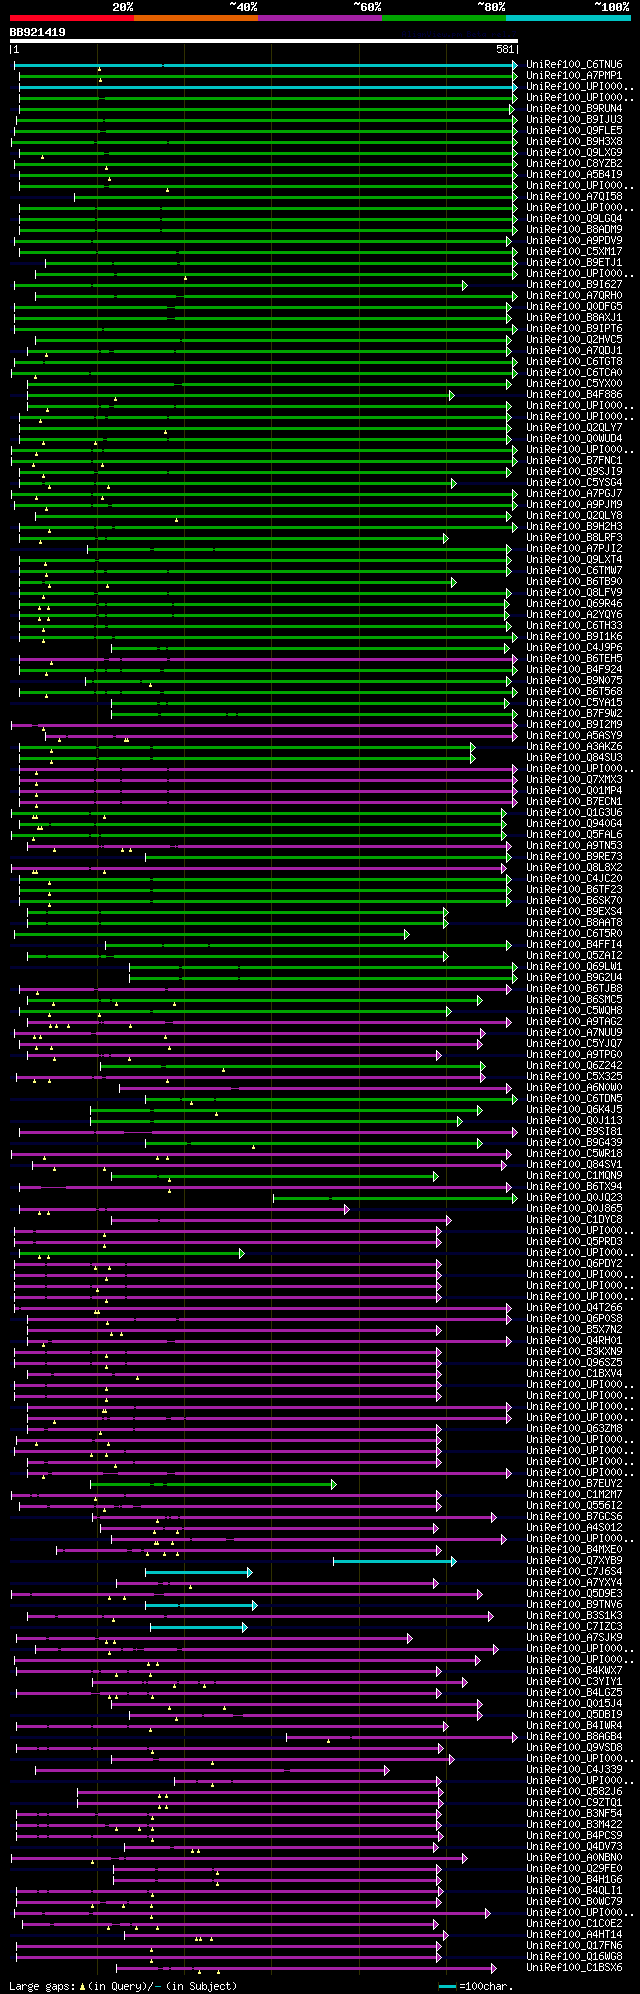The image size is (640, 1994).
Task: Open UniRef100_B9TNV6 hit
Action: tap(574, 1605)
